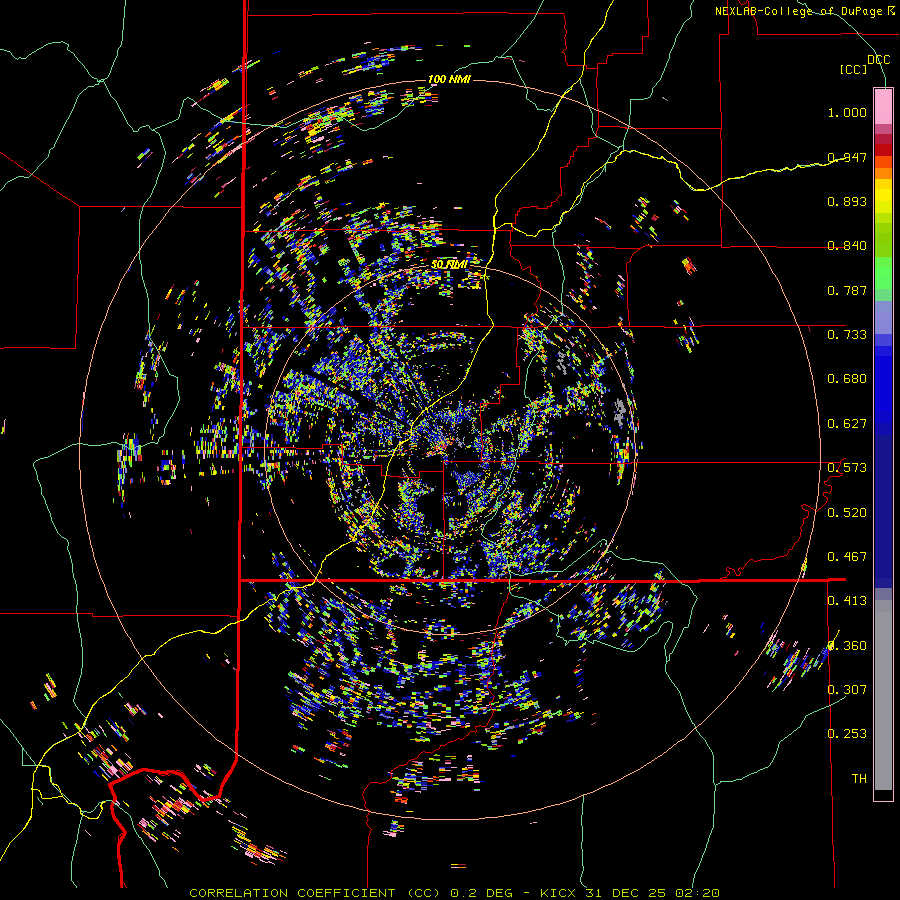Image resolution: width=900 pixels, height=900 pixels.
Task: Select the 0.307 color scale value
Action: tap(847, 690)
